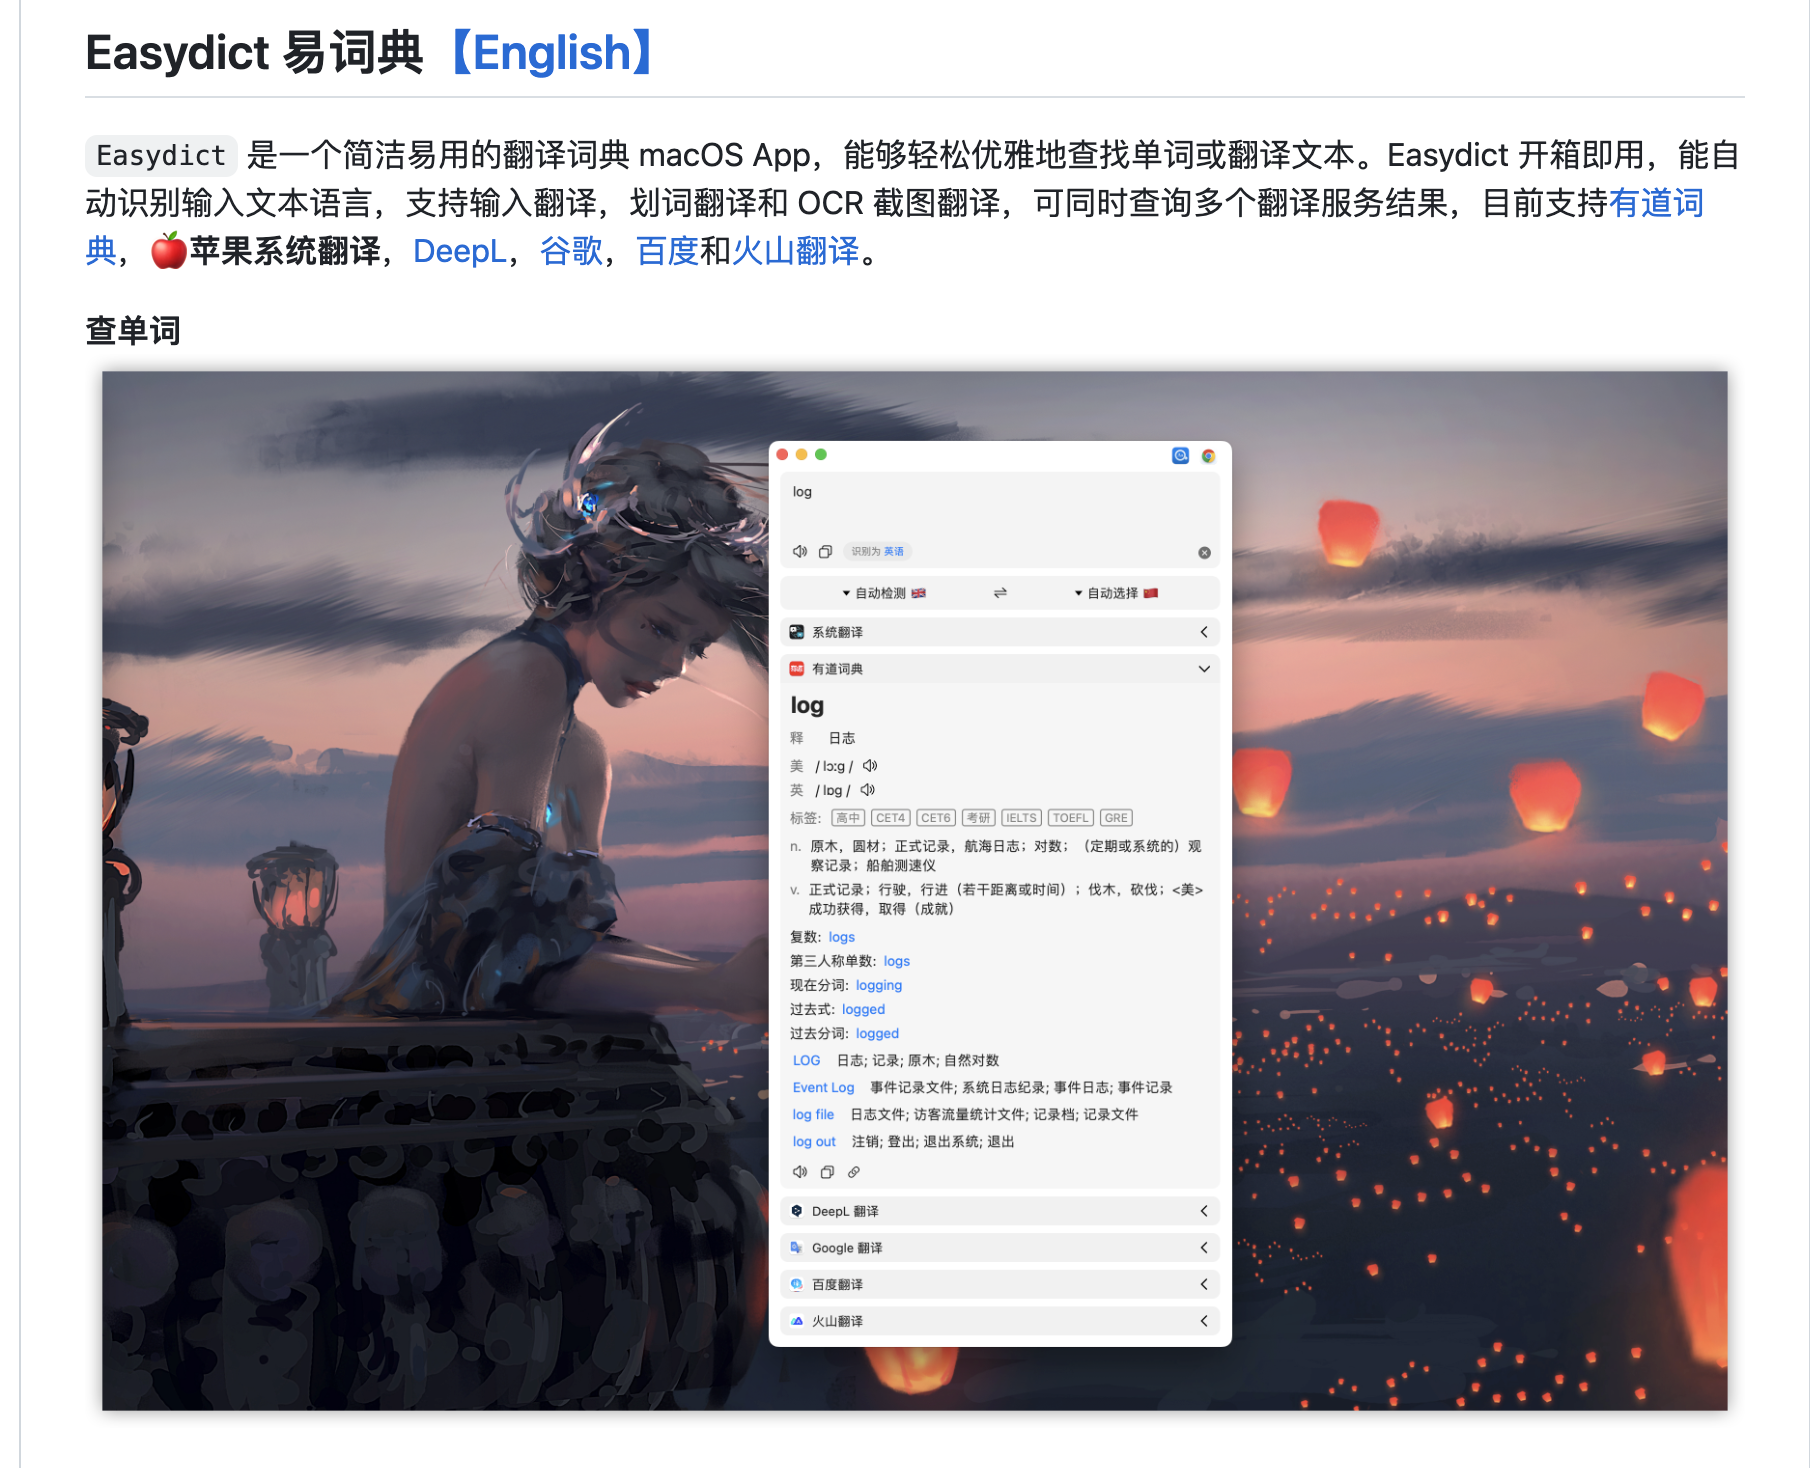Open Chrome icon in Easydict title bar

point(1208,456)
